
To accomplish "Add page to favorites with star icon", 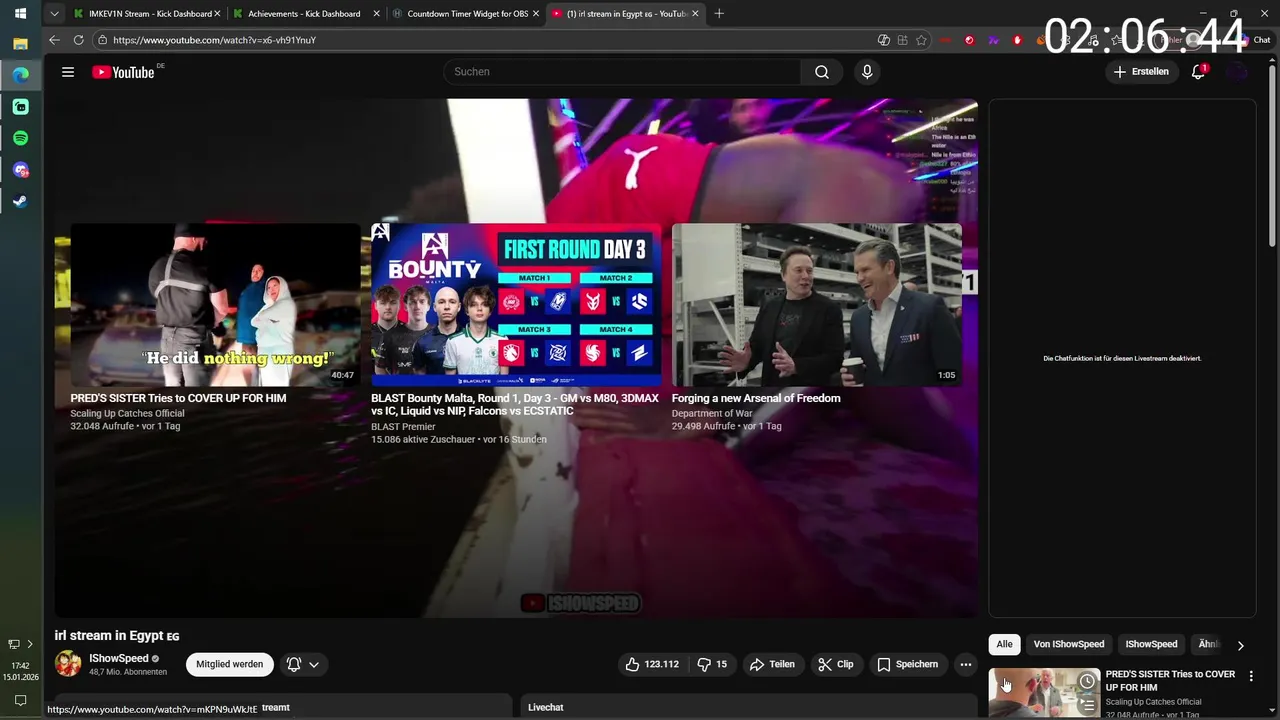I will pyautogui.click(x=921, y=40).
